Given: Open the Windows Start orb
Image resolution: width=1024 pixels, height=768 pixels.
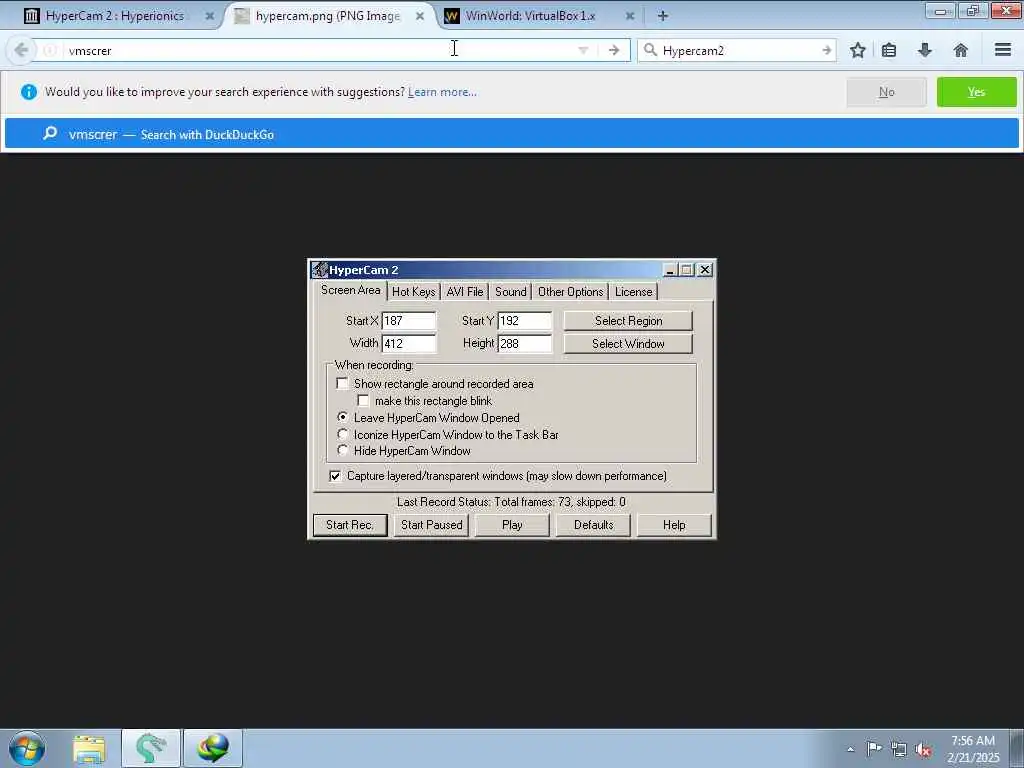Looking at the screenshot, I should coord(27,748).
